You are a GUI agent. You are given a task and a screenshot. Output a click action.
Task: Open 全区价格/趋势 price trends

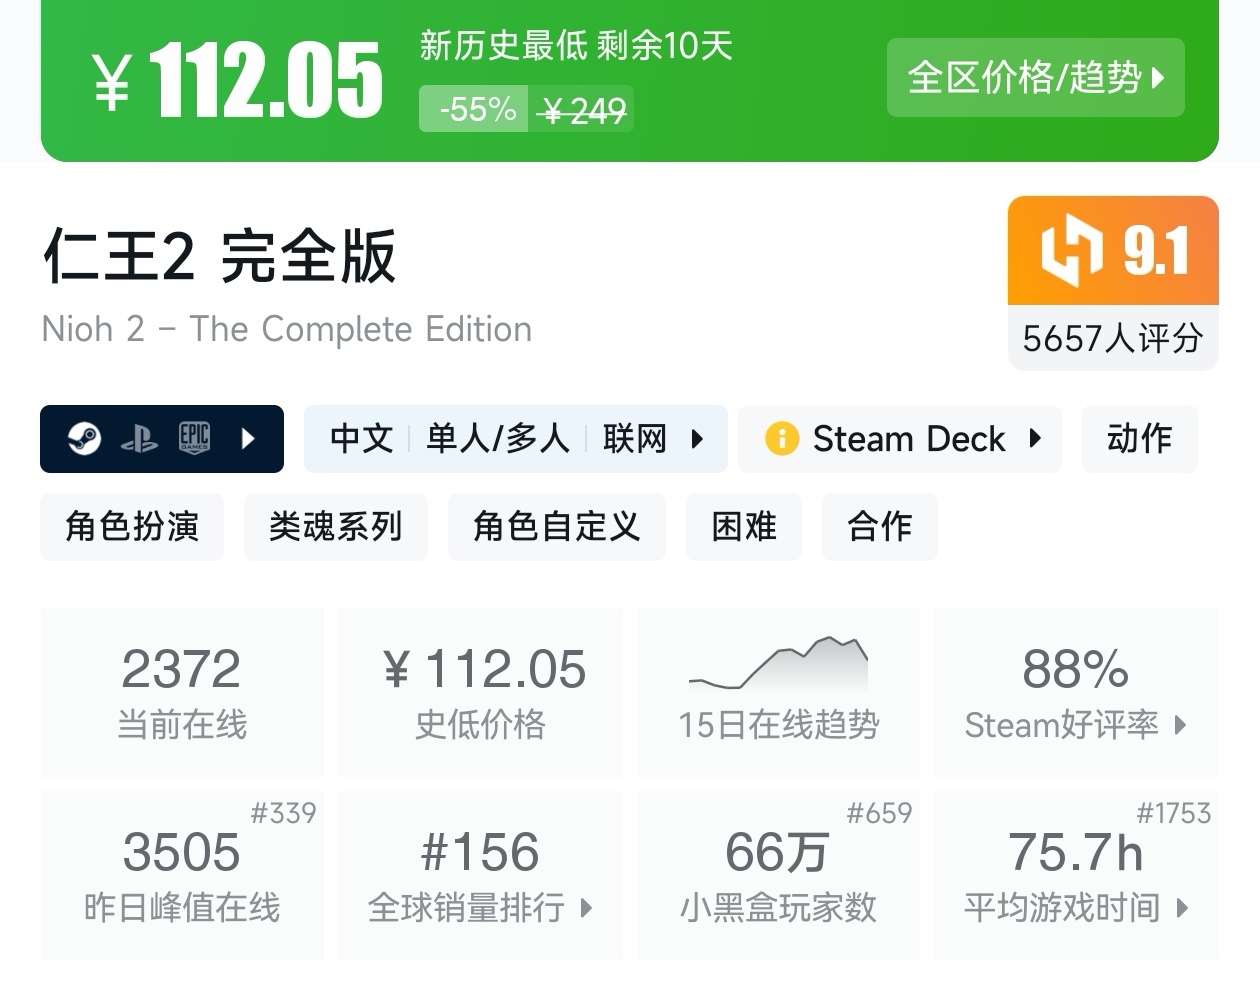[x=1035, y=77]
